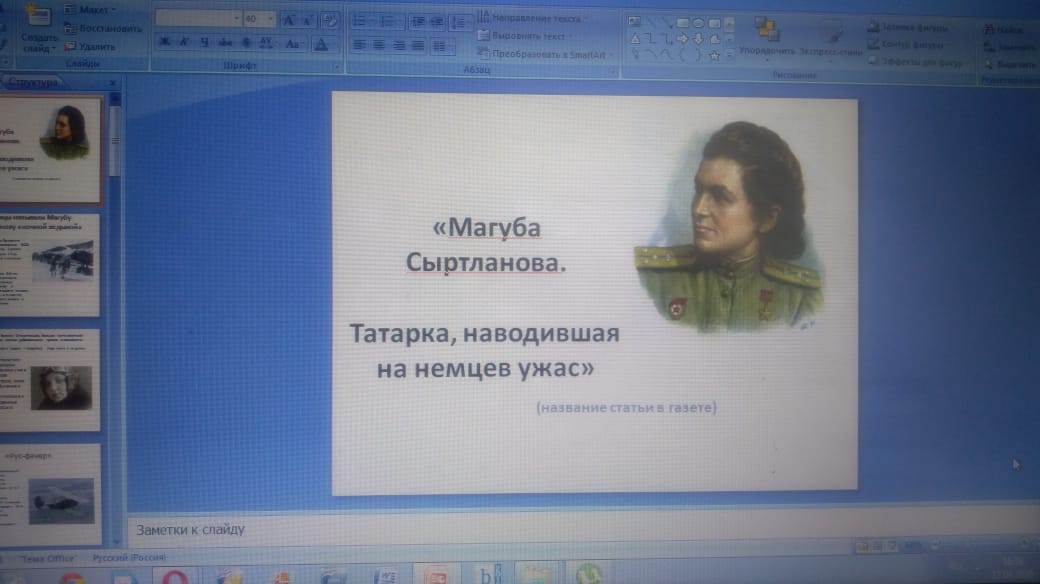Open the line spacing dropdown
The width and height of the screenshot is (1040, 584).
tap(459, 23)
